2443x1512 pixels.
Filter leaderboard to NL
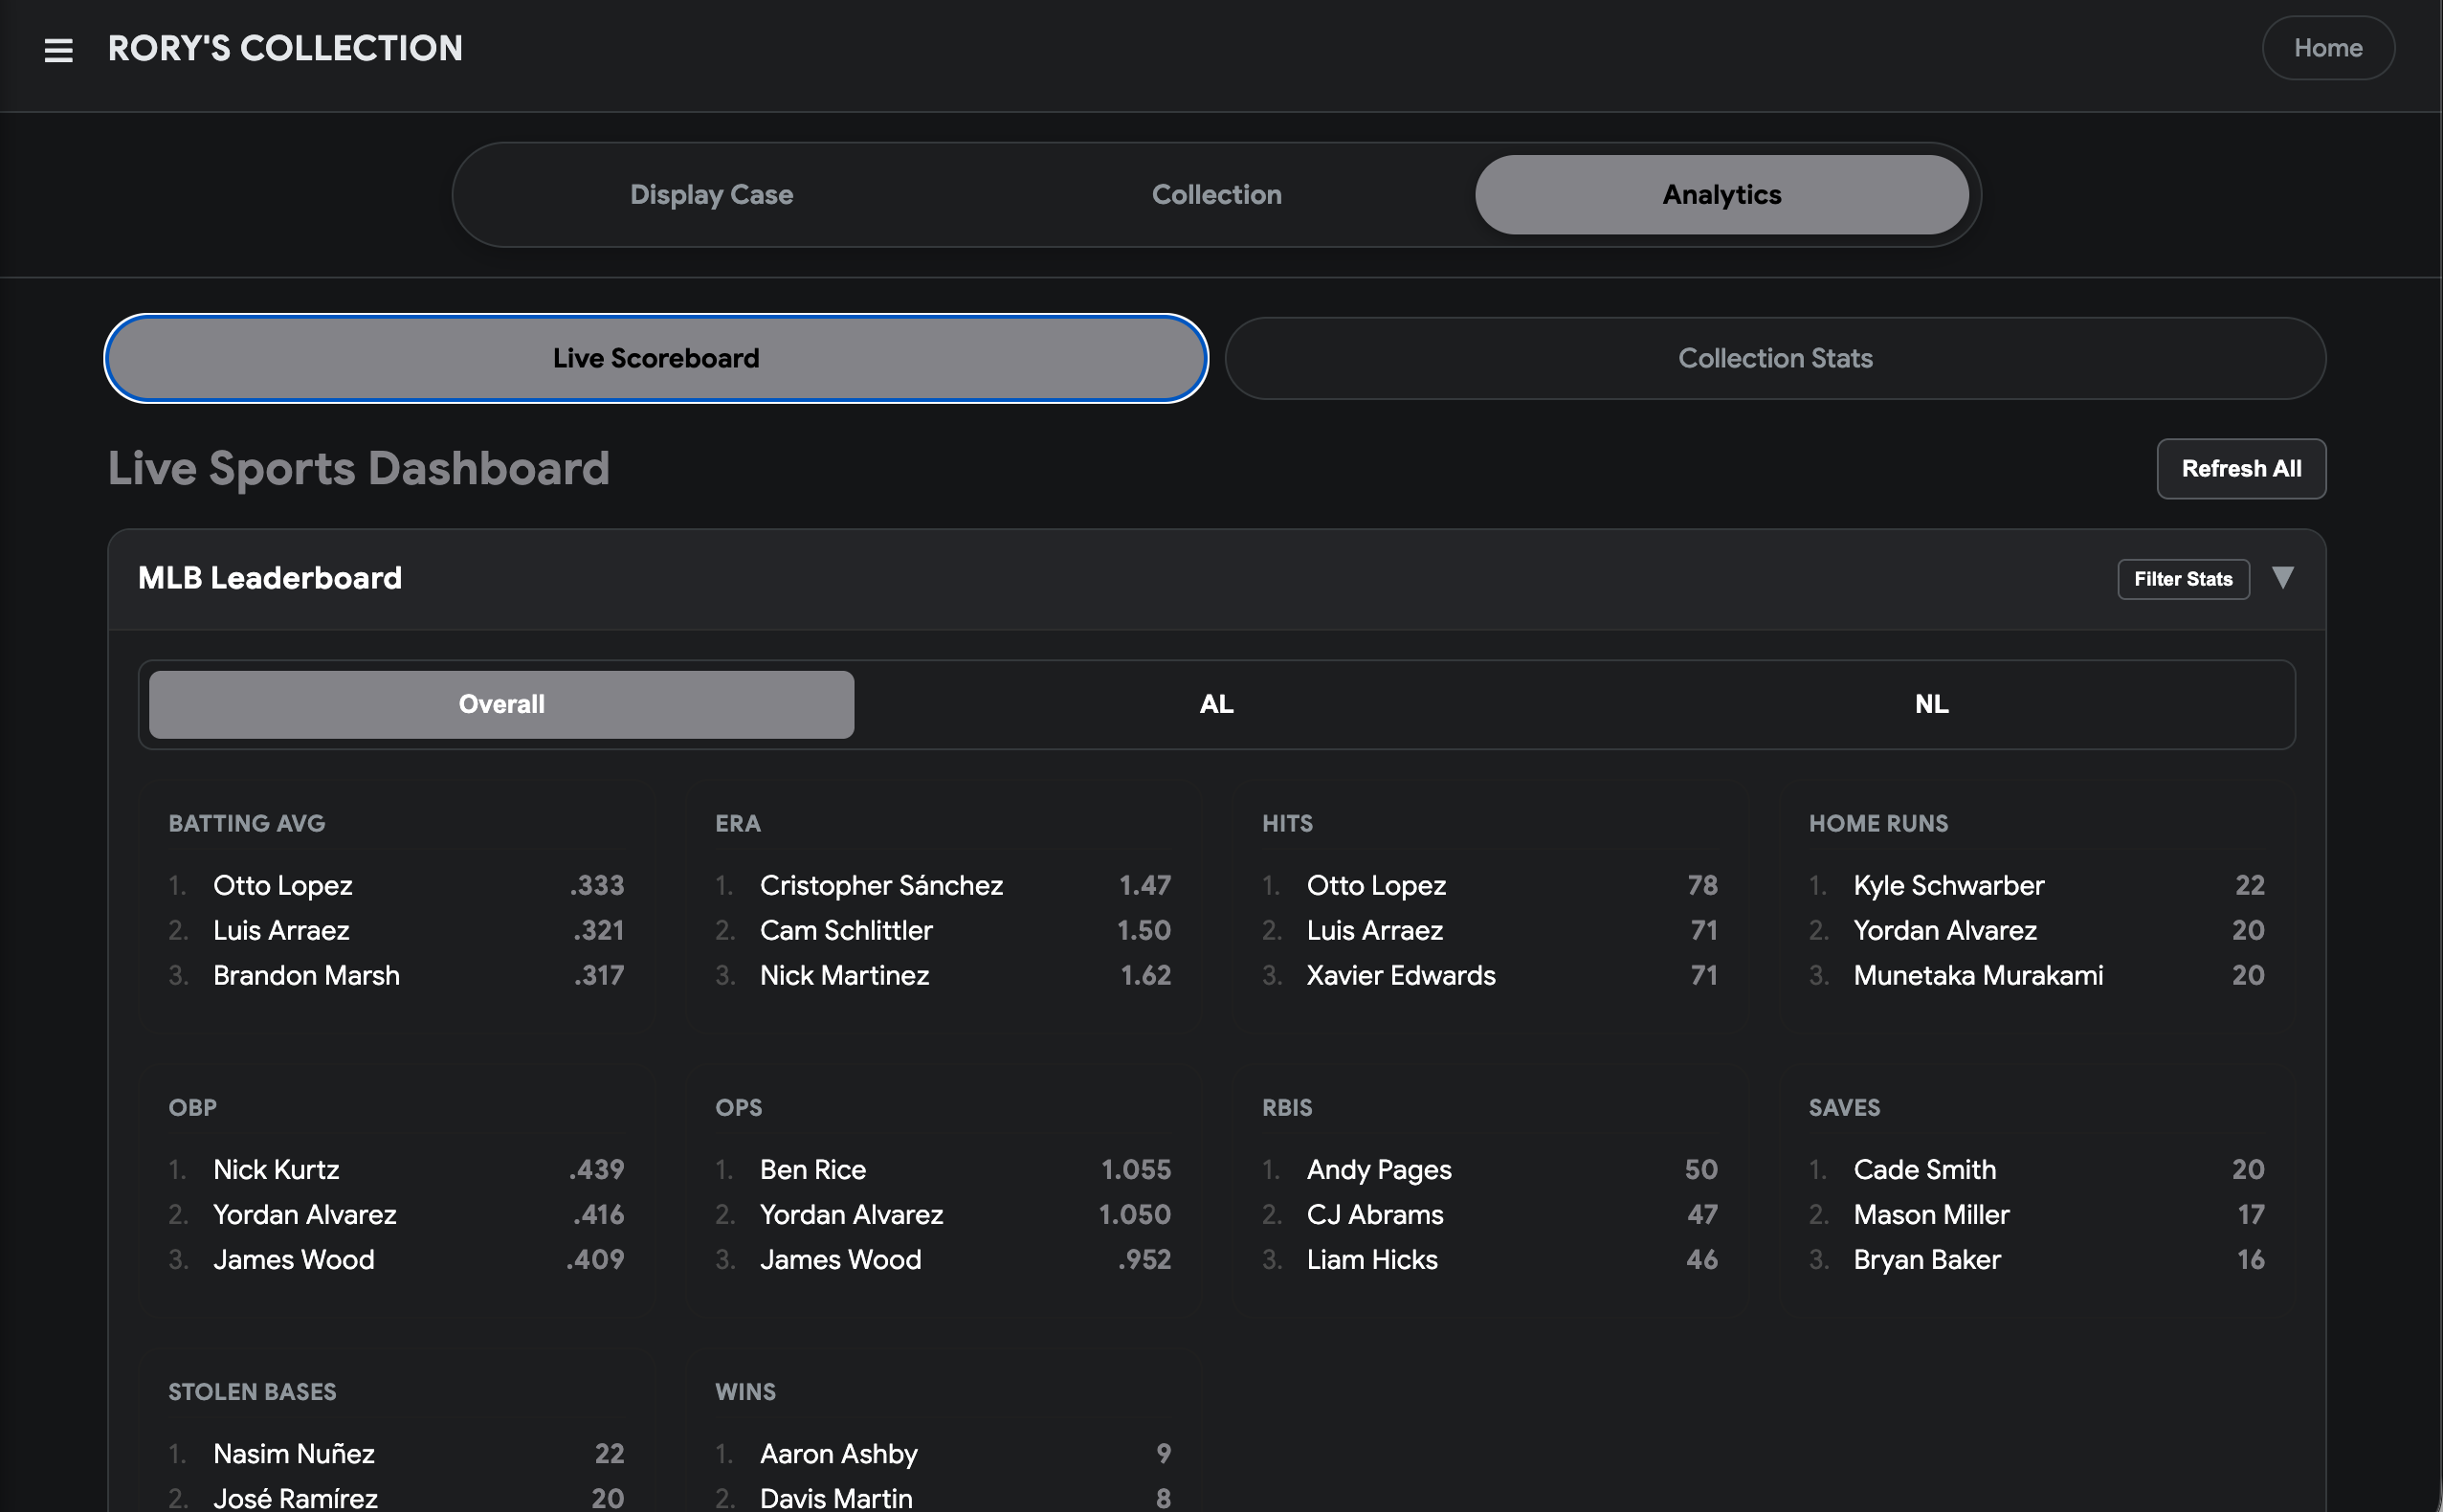coord(1931,704)
